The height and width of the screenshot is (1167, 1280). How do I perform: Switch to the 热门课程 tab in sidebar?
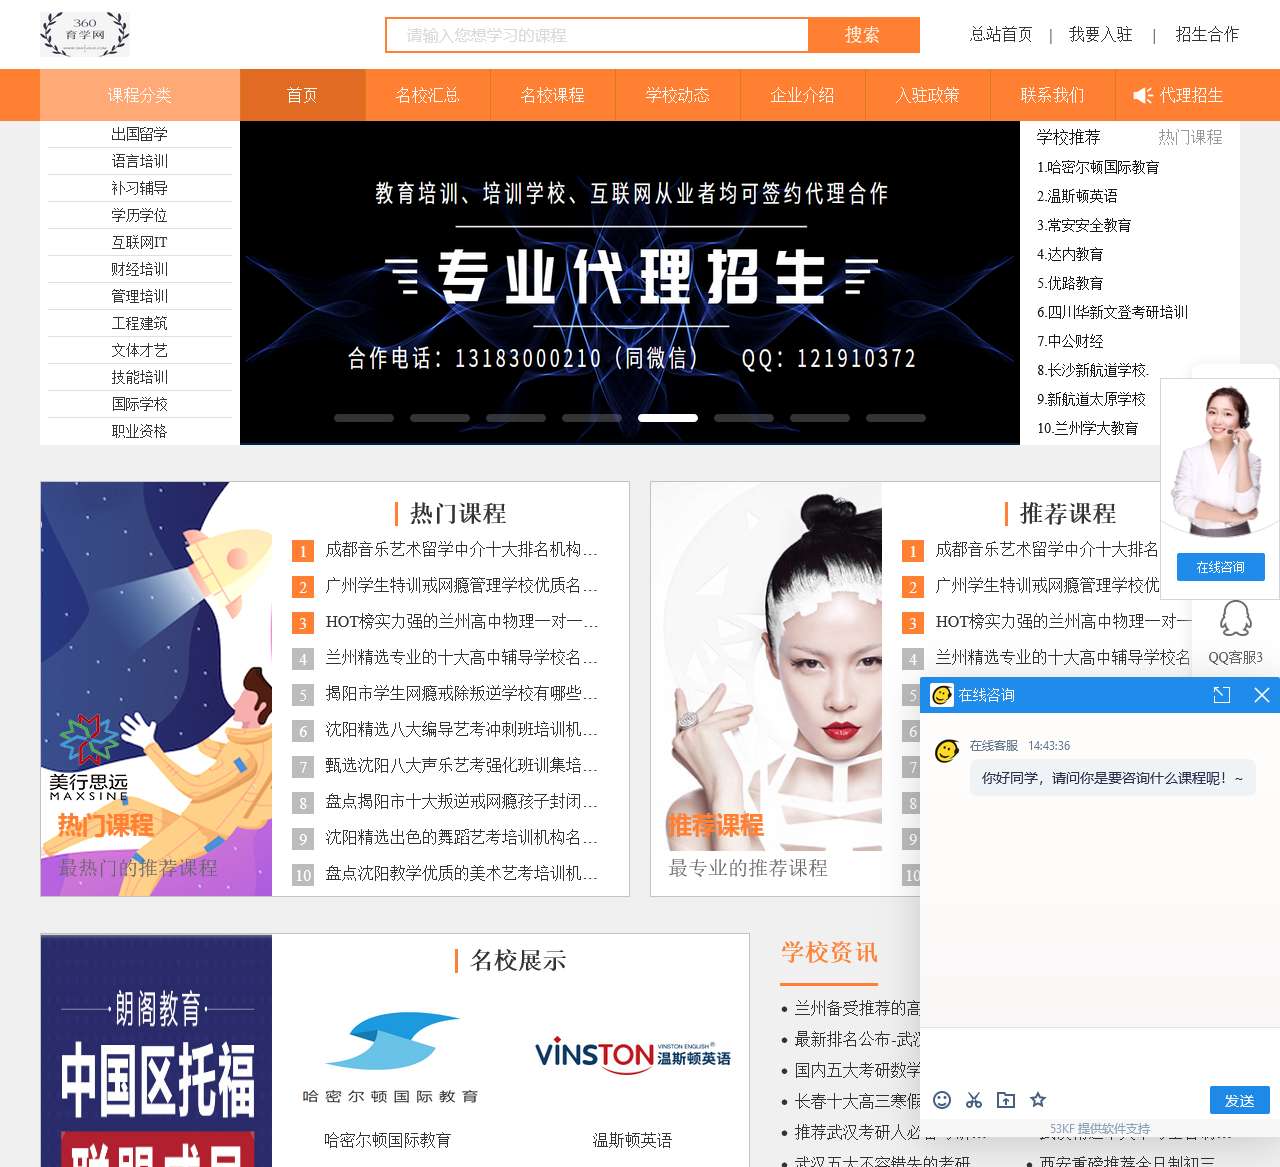(1190, 137)
